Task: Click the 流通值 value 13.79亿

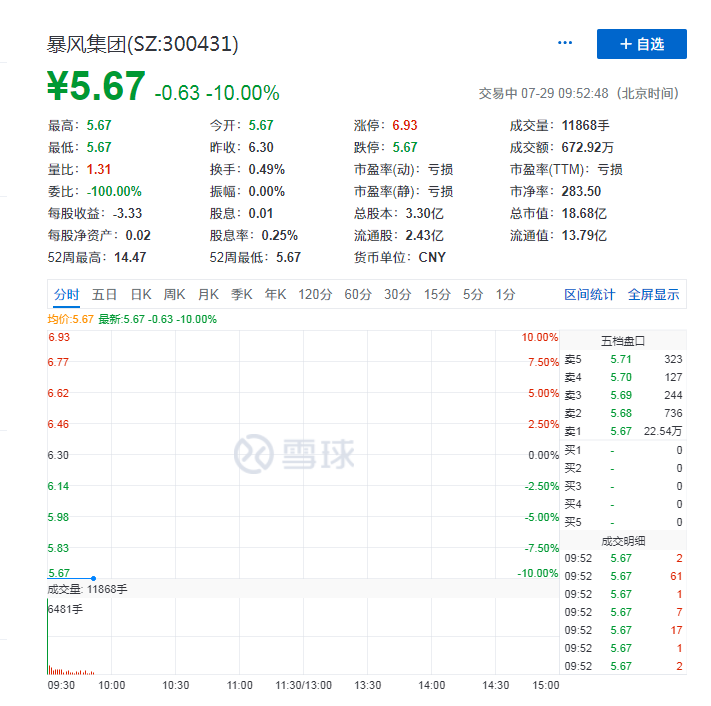Action: tap(584, 235)
